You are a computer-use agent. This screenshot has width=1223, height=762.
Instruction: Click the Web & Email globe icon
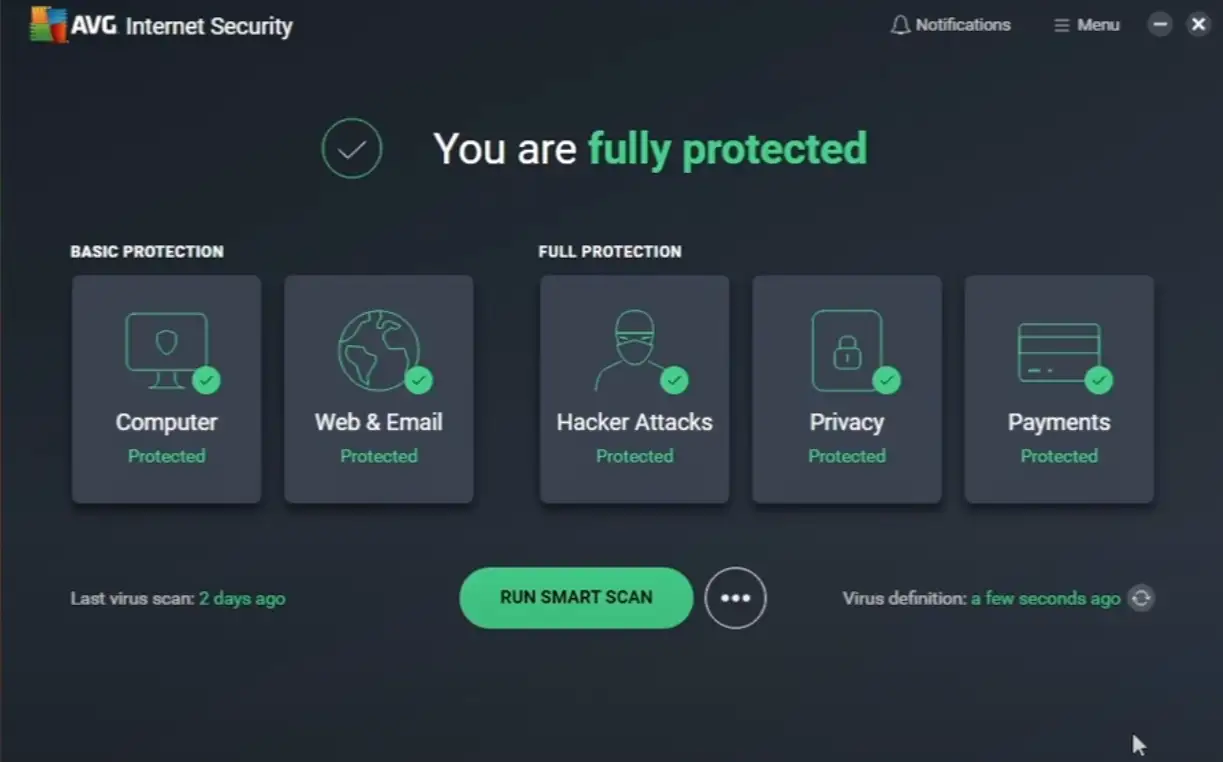pyautogui.click(x=378, y=350)
